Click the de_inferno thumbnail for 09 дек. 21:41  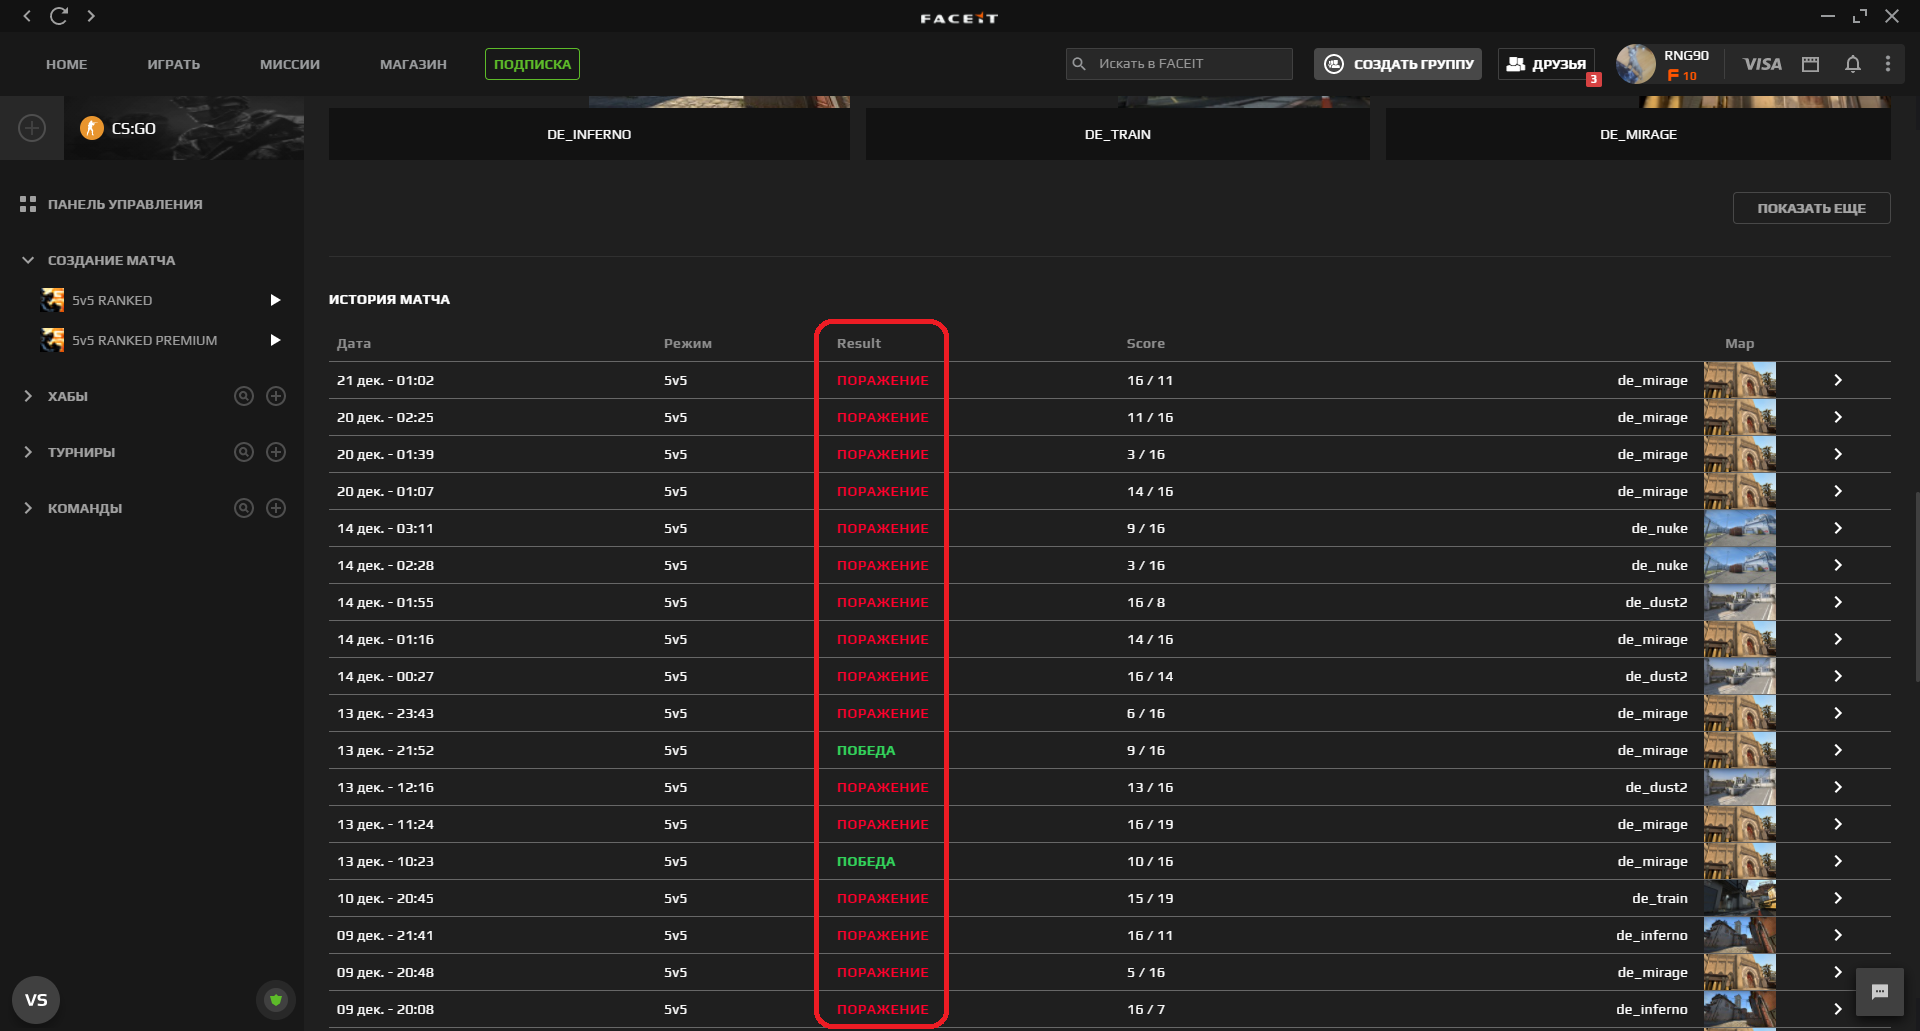(1740, 935)
